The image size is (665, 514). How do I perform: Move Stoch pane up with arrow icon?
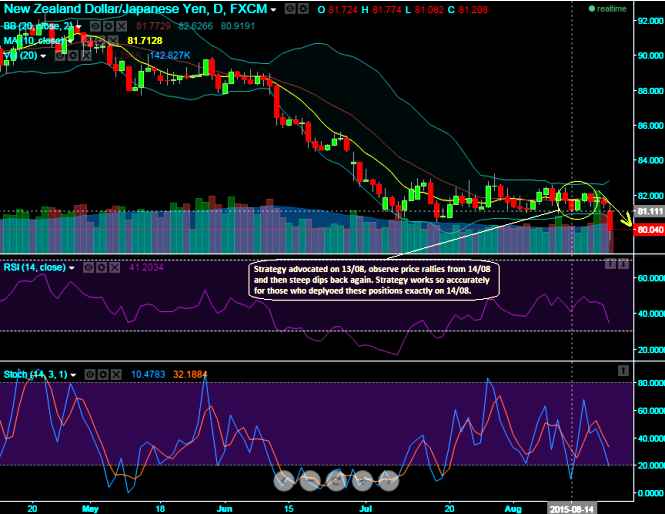pyautogui.click(x=623, y=371)
